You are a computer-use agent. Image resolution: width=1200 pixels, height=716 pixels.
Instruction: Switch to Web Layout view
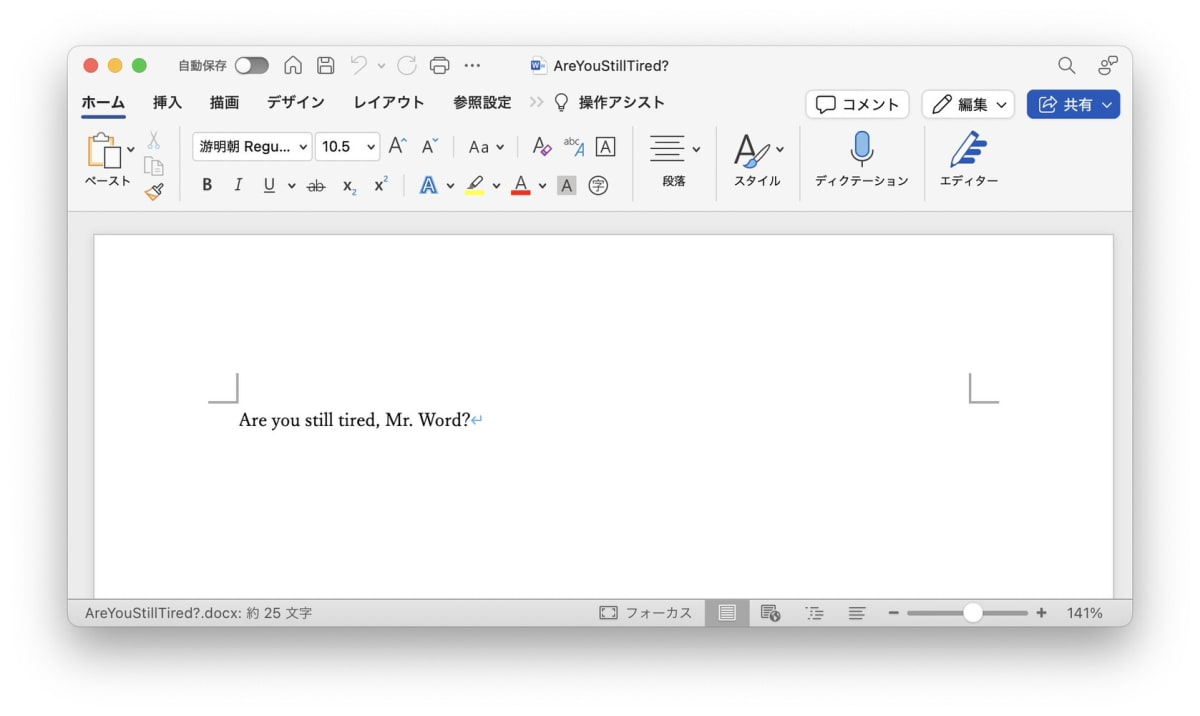click(x=770, y=613)
